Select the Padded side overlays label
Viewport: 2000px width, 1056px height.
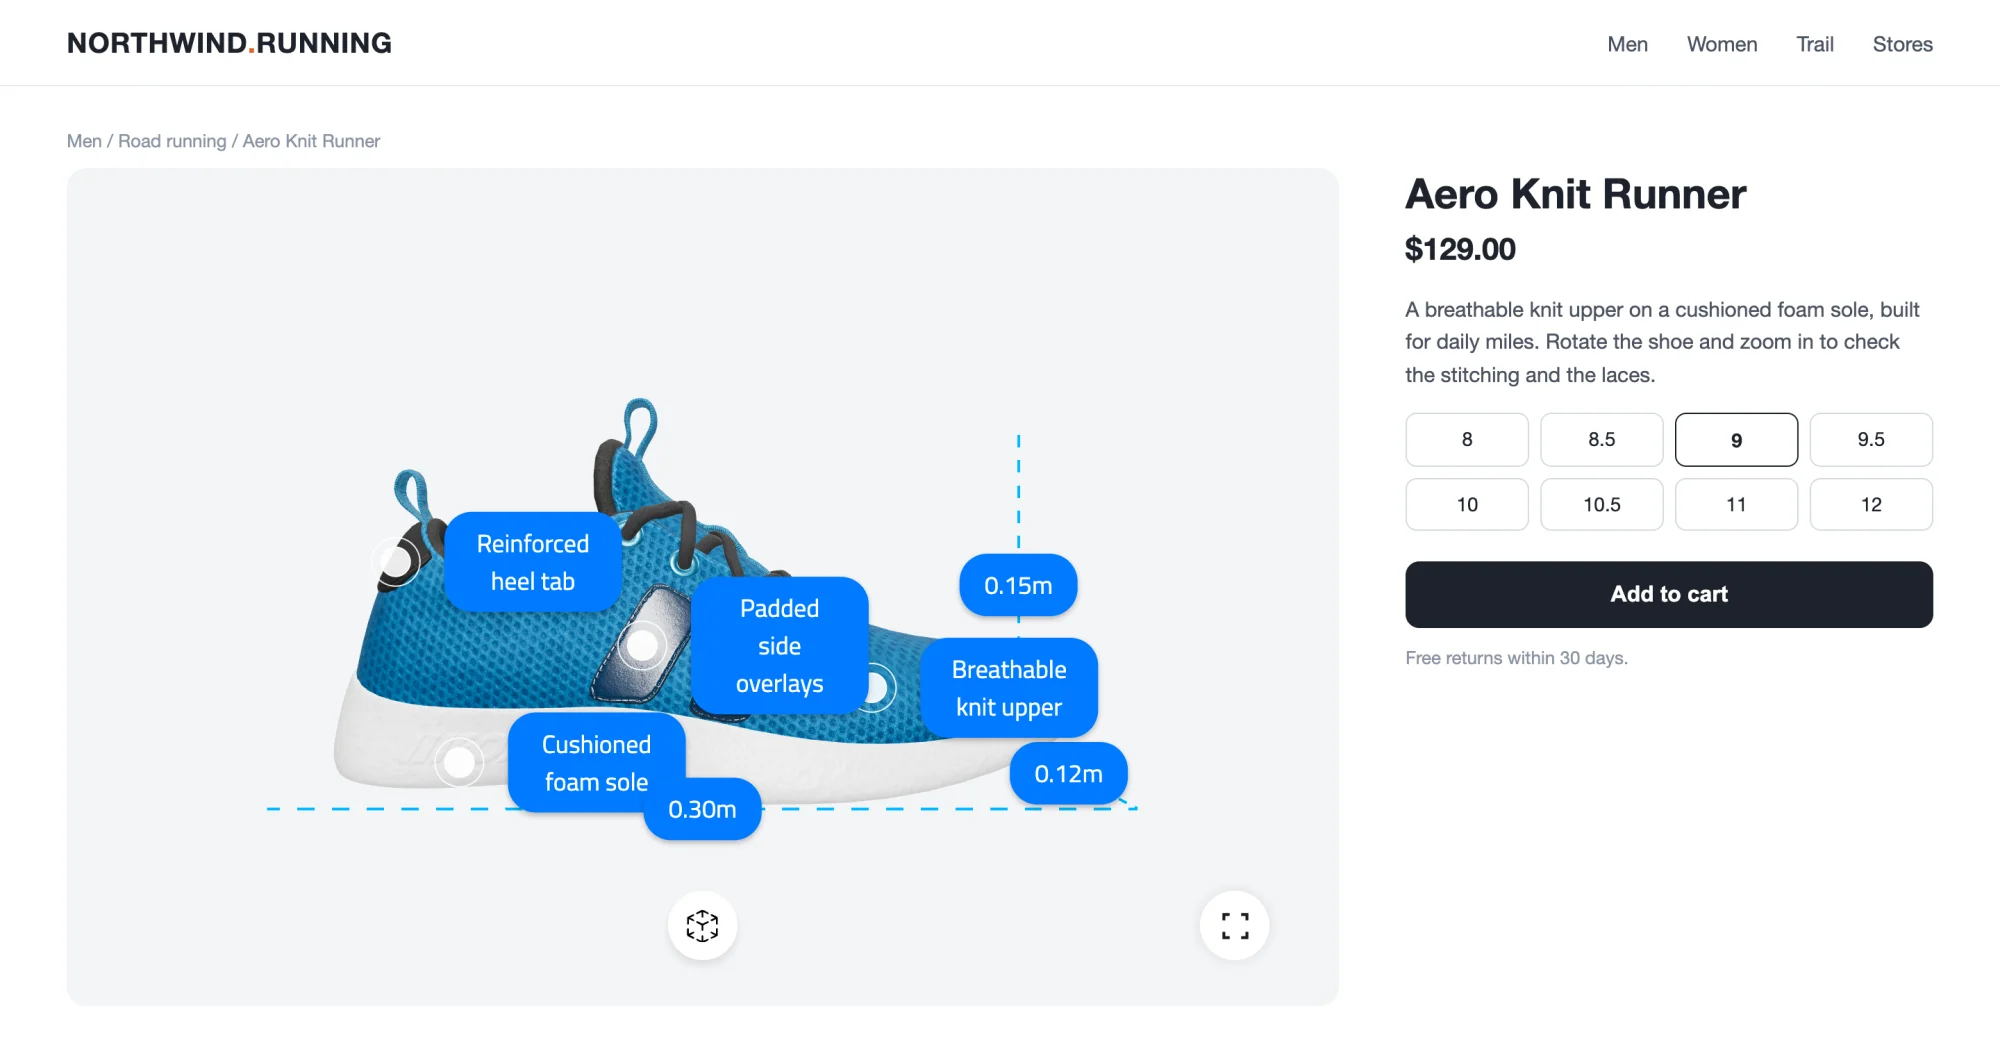pyautogui.click(x=779, y=646)
